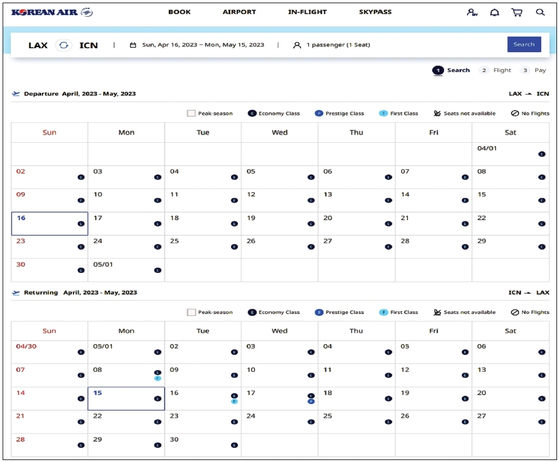Click Peak-season box in departure legend
The image size is (559, 462).
(191, 113)
